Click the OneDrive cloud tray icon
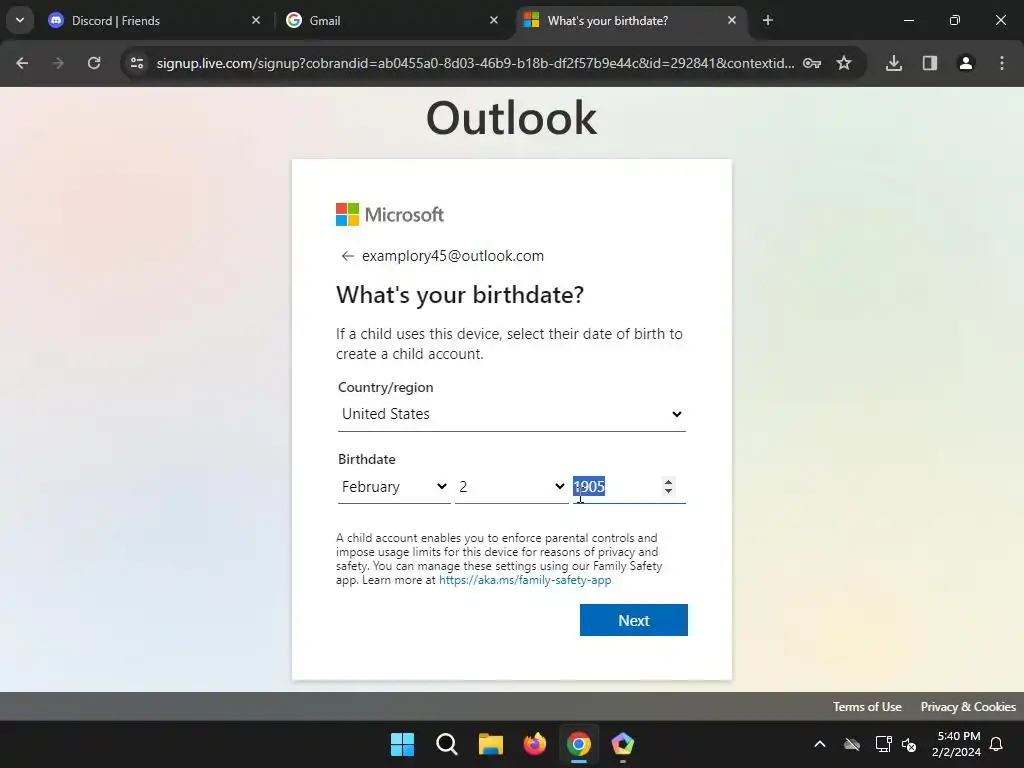The image size is (1024, 768). pos(852,744)
